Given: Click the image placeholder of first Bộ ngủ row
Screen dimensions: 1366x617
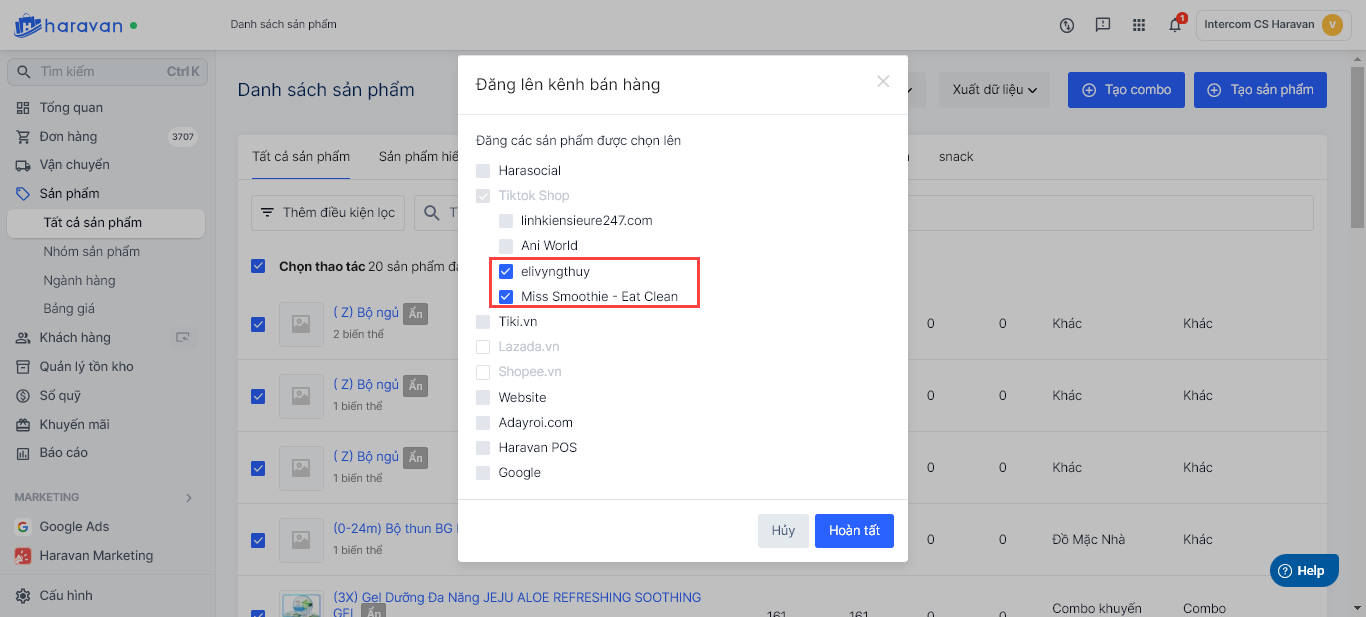Looking at the screenshot, I should [301, 324].
